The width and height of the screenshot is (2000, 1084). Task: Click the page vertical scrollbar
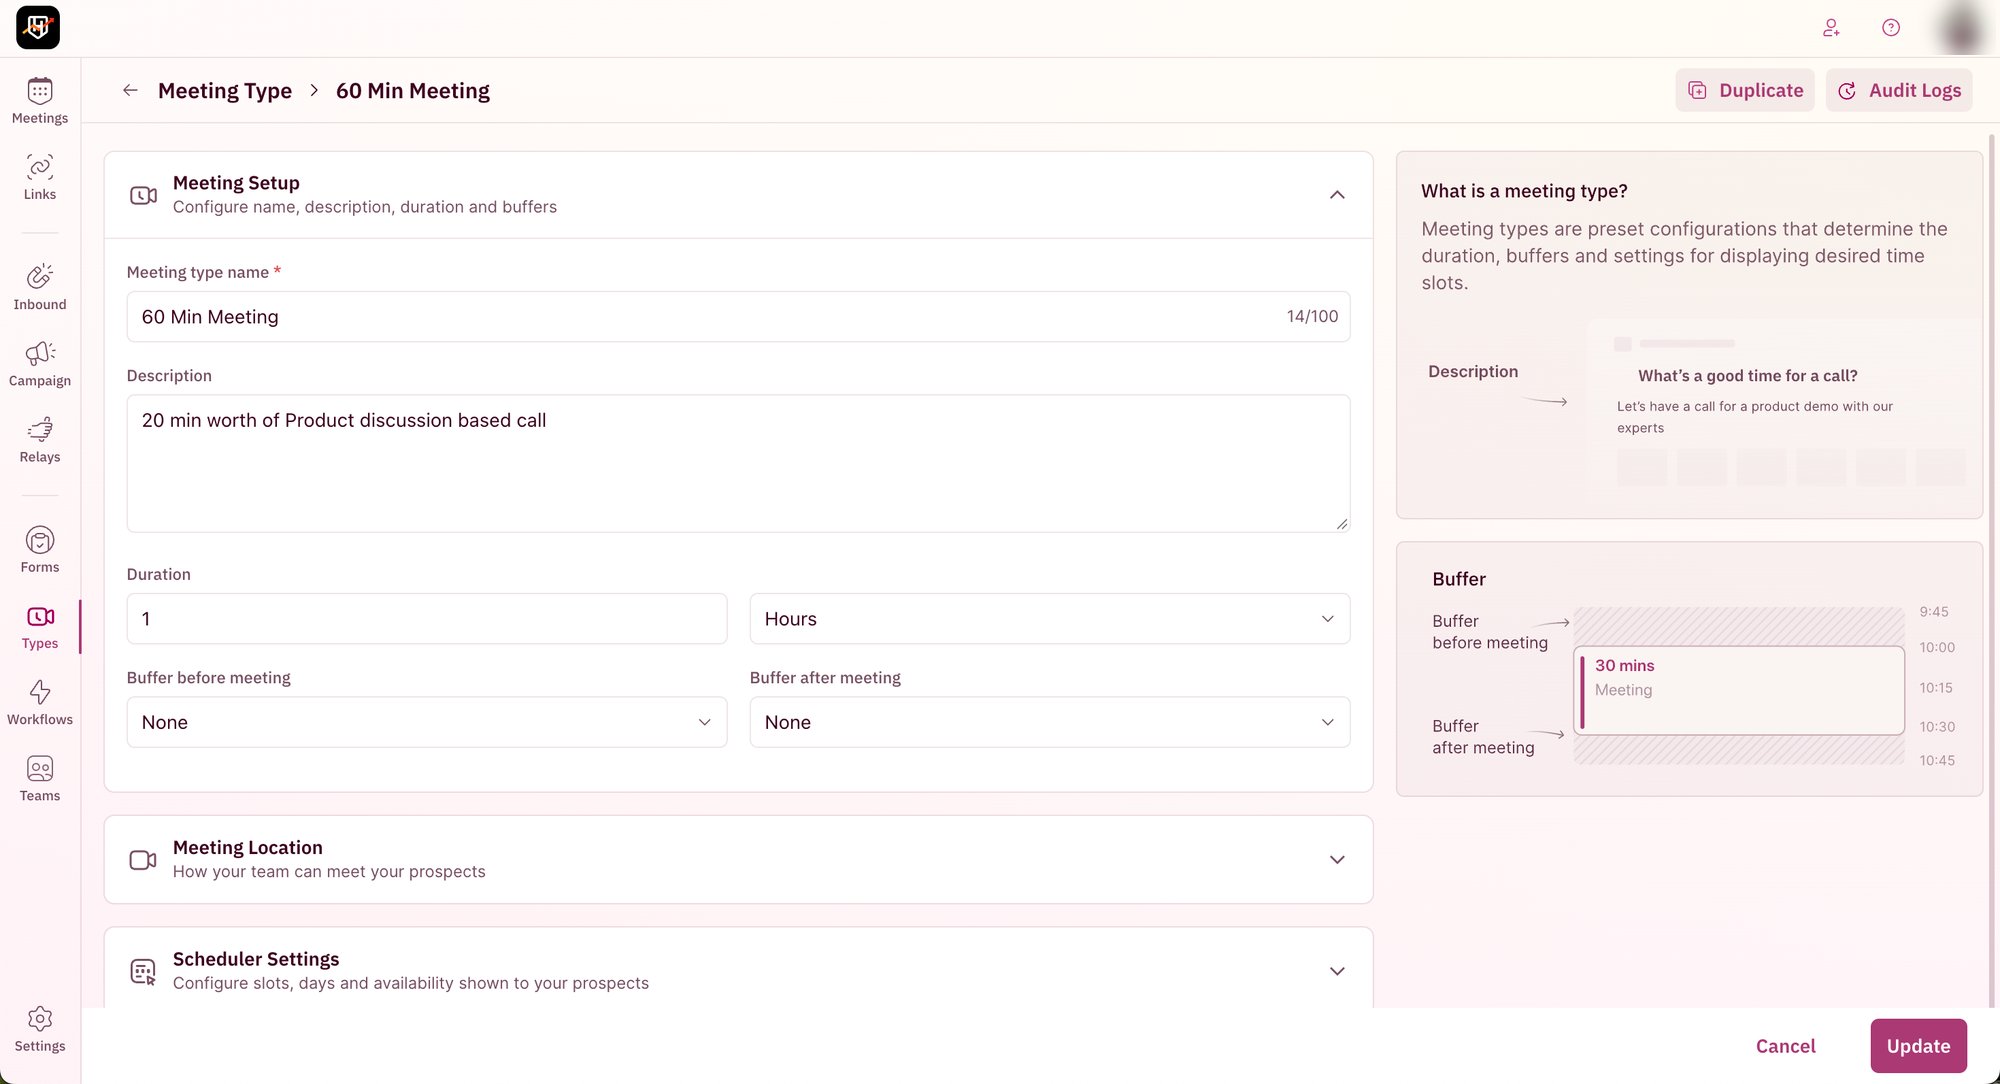1991,570
